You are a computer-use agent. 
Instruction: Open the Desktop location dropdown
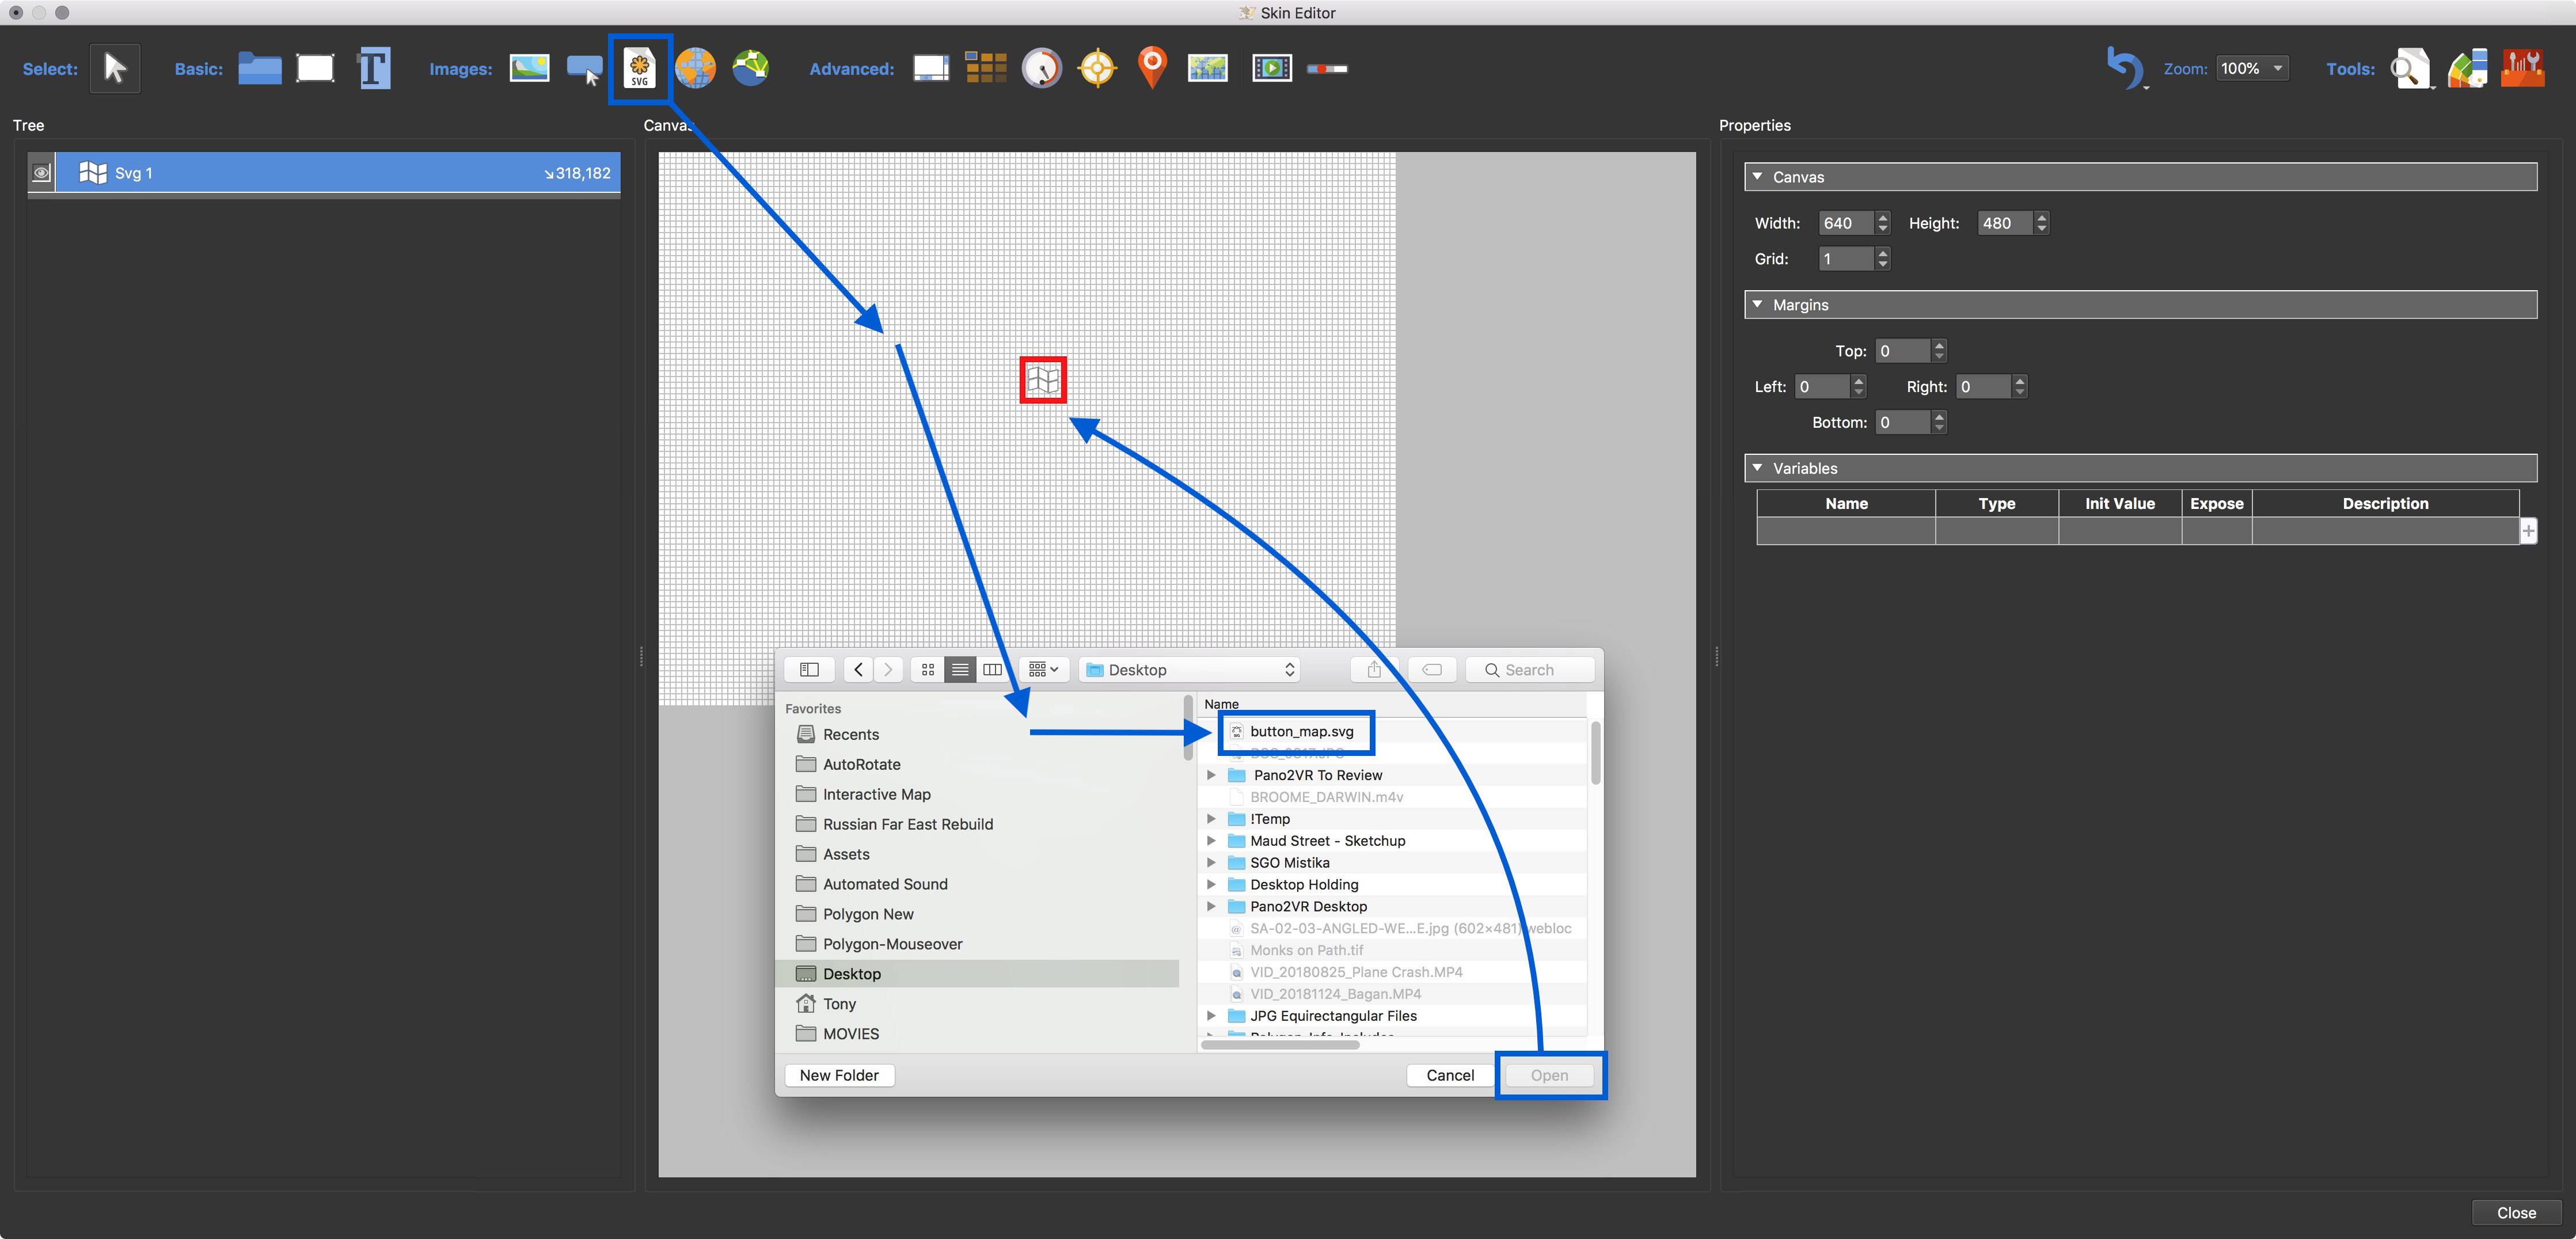[x=1190, y=670]
